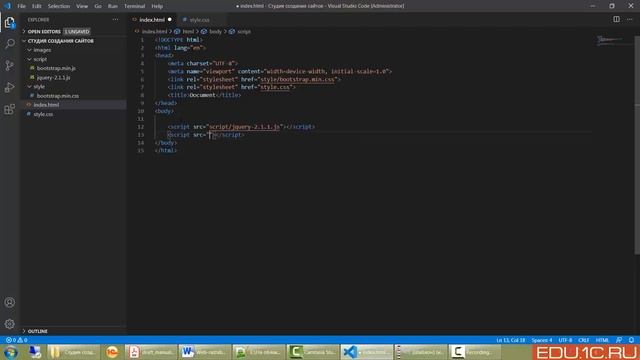Screen dimensions: 640x360
Task: Click the Windows Start button
Action: [11, 352]
